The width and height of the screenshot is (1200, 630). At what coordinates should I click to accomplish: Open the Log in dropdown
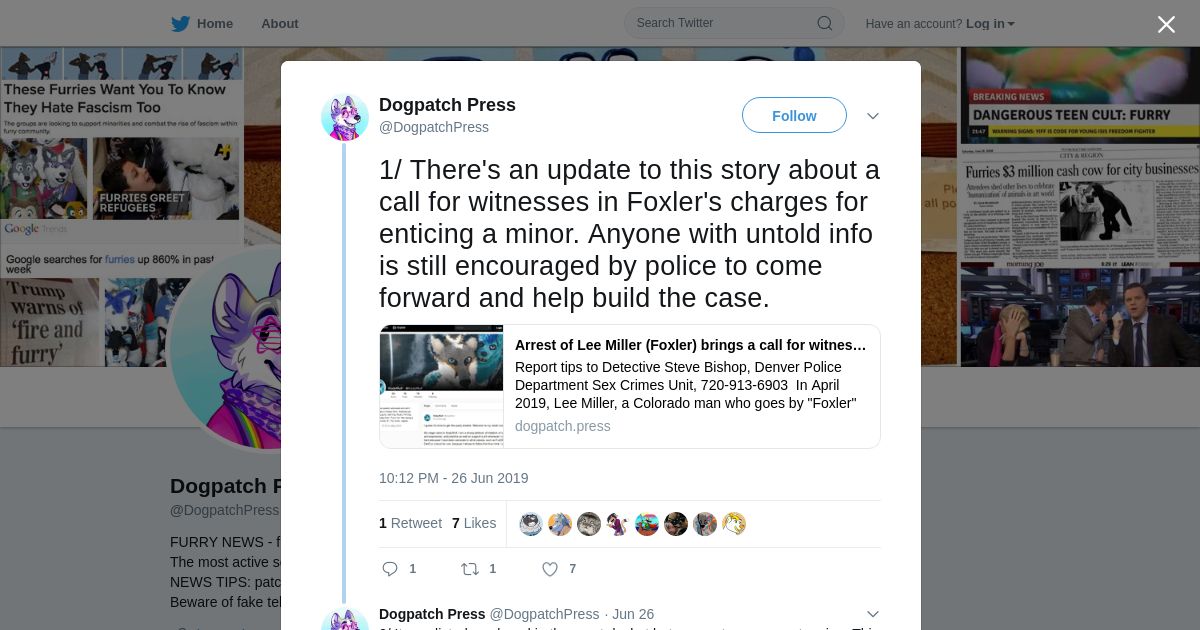point(990,24)
